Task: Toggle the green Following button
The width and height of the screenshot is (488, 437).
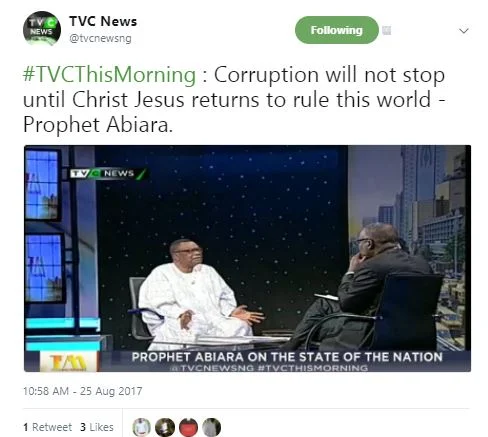Action: [x=337, y=30]
